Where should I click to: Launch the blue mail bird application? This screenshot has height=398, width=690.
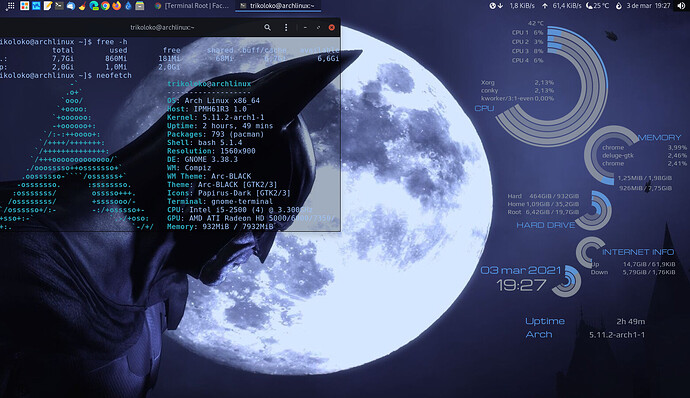[x=70, y=6]
